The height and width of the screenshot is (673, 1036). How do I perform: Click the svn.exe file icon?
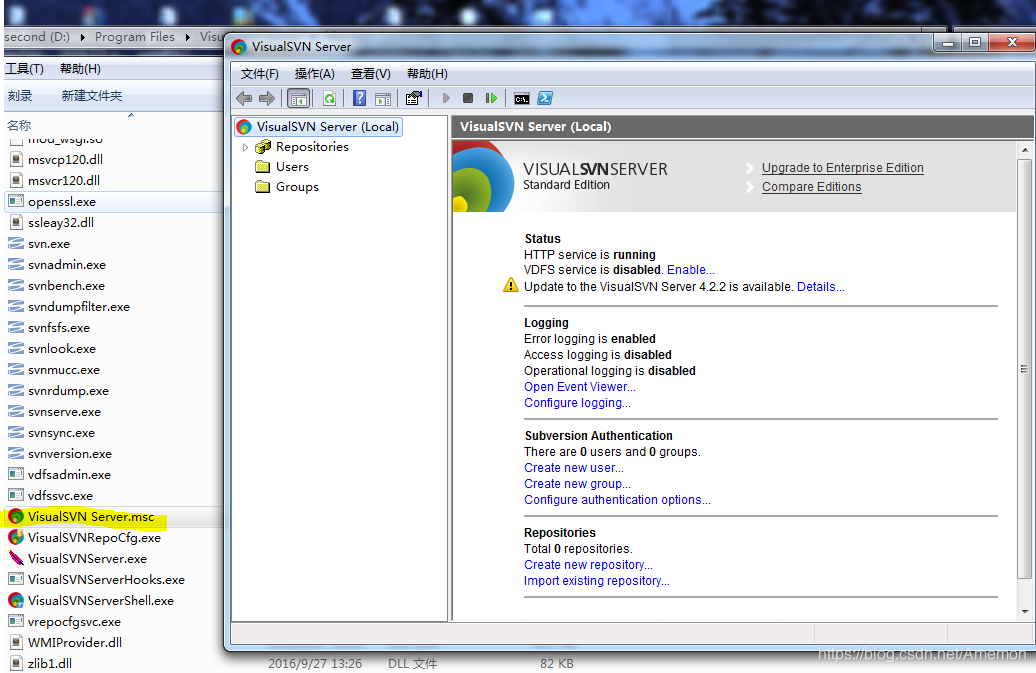pos(16,244)
